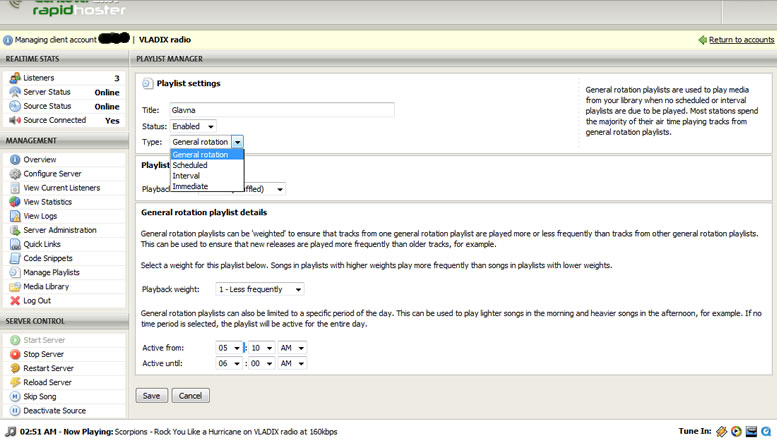Click the first Tune In player icon

click(x=721, y=431)
